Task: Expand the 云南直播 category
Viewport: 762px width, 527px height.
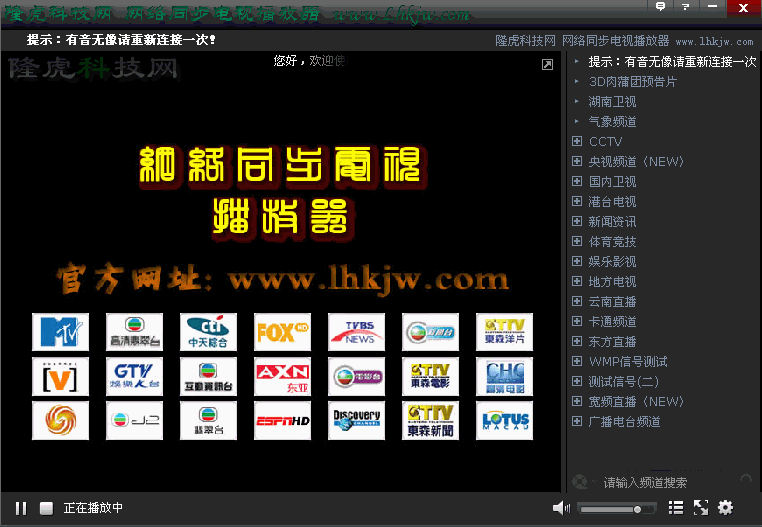Action: point(577,301)
